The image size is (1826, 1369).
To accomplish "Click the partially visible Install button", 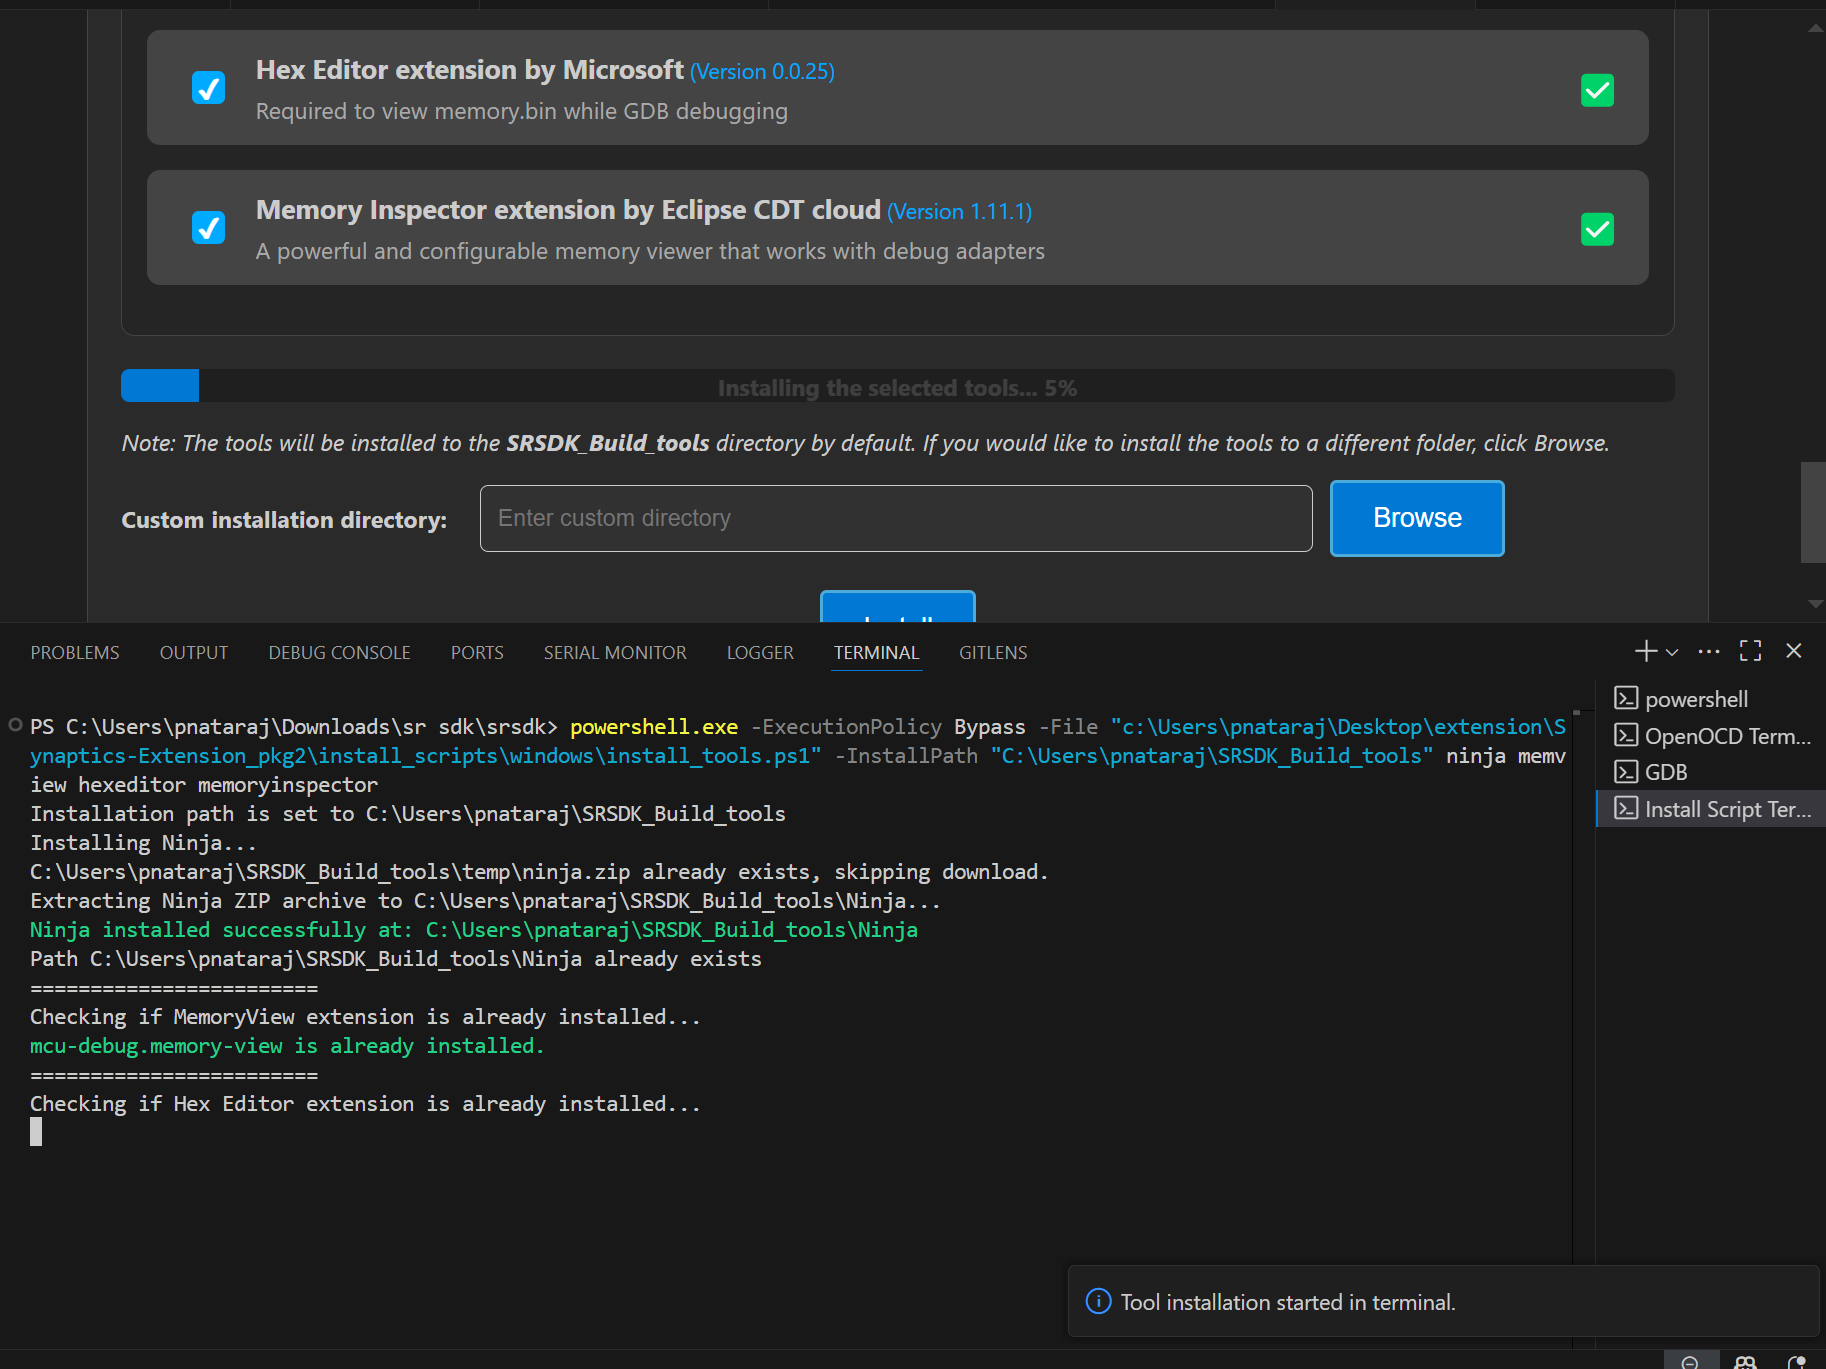I will [x=897, y=608].
